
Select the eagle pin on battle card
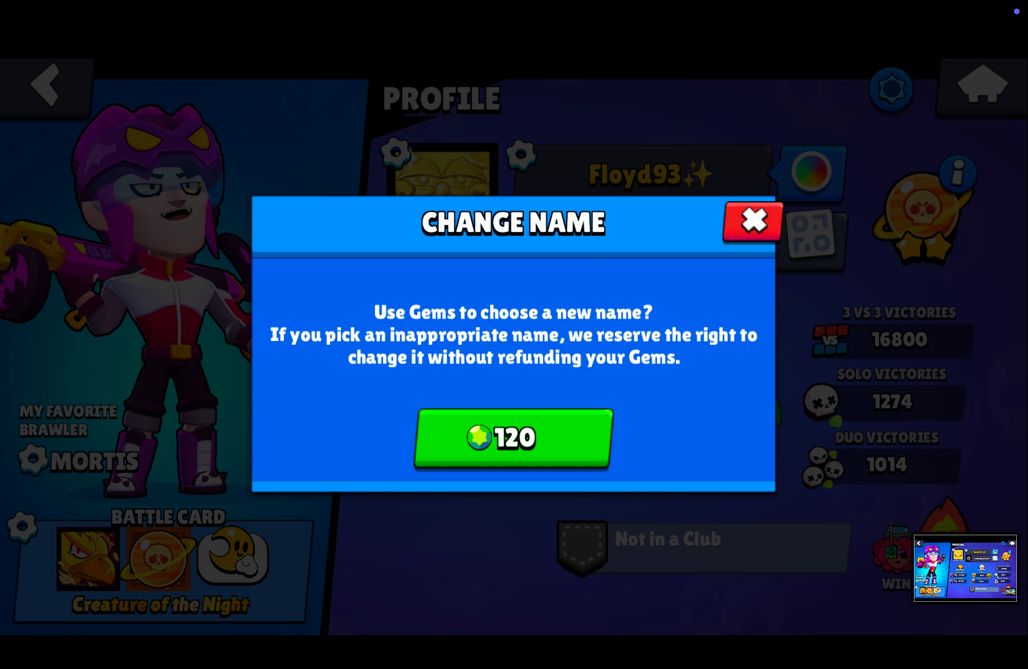pyautogui.click(x=88, y=558)
